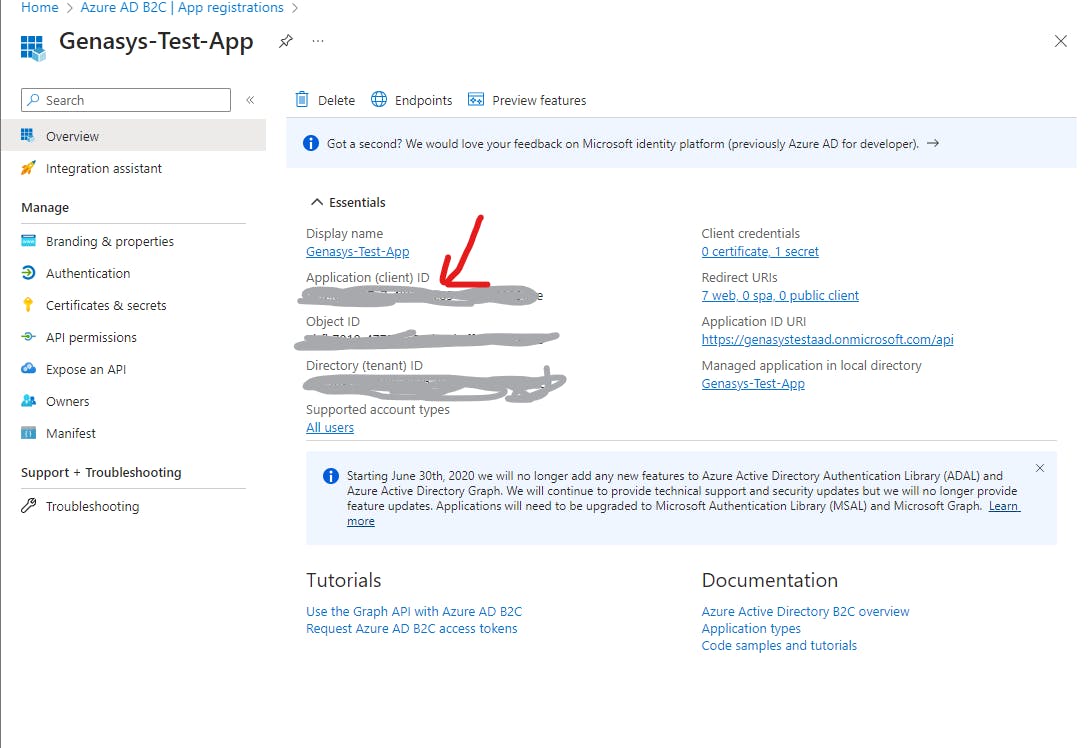Click the Object ID label
Image resolution: width=1089 pixels, height=748 pixels.
coord(333,321)
